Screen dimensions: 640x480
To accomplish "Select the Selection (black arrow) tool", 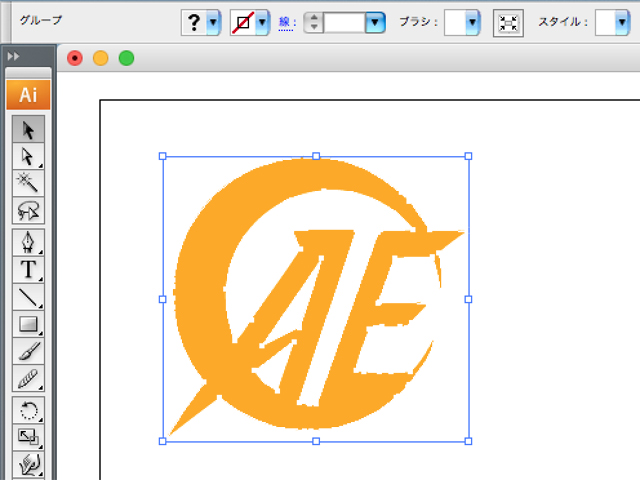I will [28, 129].
